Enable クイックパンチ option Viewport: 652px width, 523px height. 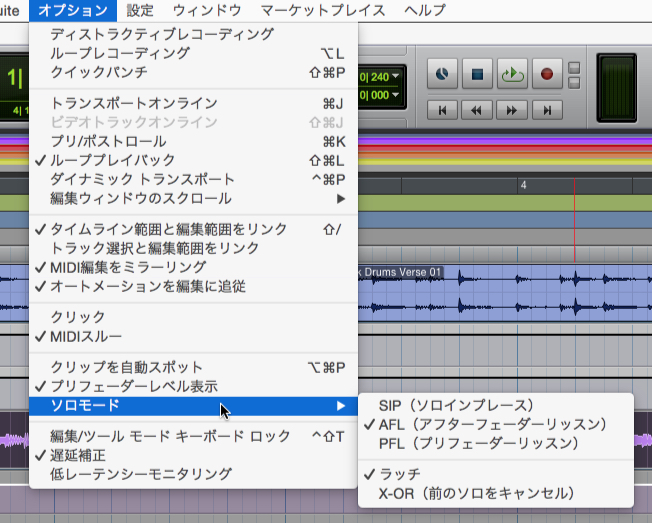click(x=193, y=72)
